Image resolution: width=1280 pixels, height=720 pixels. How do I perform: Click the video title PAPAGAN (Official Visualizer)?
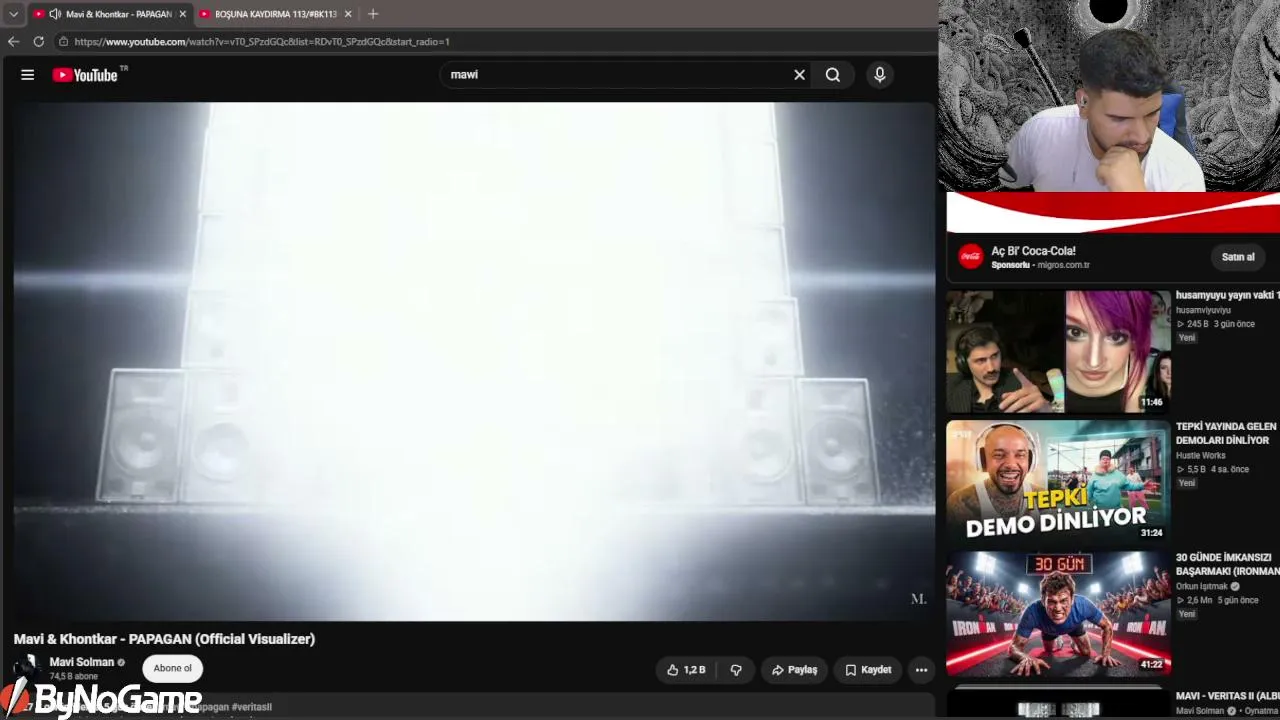(x=164, y=639)
